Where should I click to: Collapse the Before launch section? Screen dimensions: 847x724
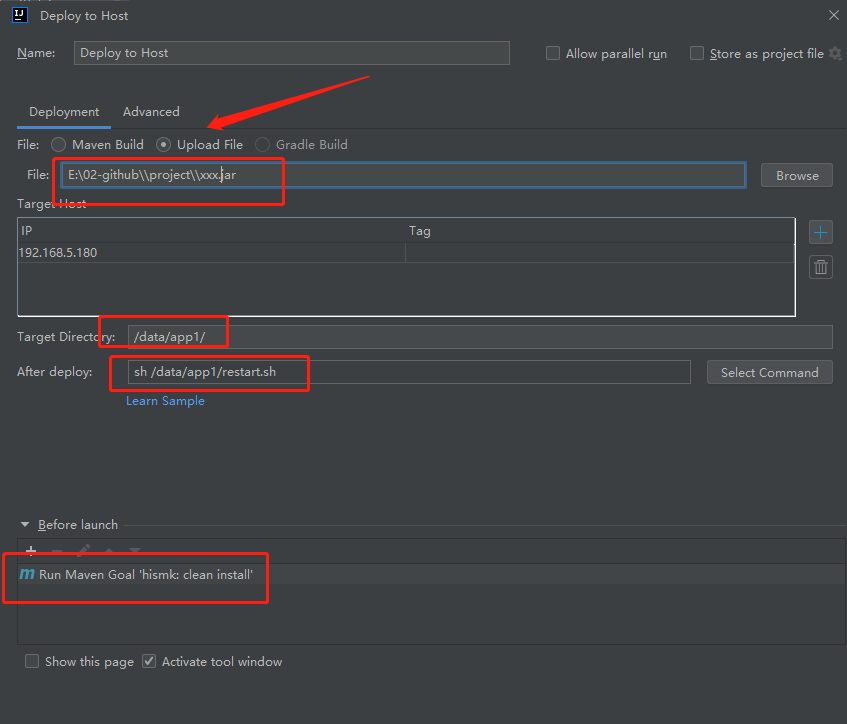tap(24, 524)
